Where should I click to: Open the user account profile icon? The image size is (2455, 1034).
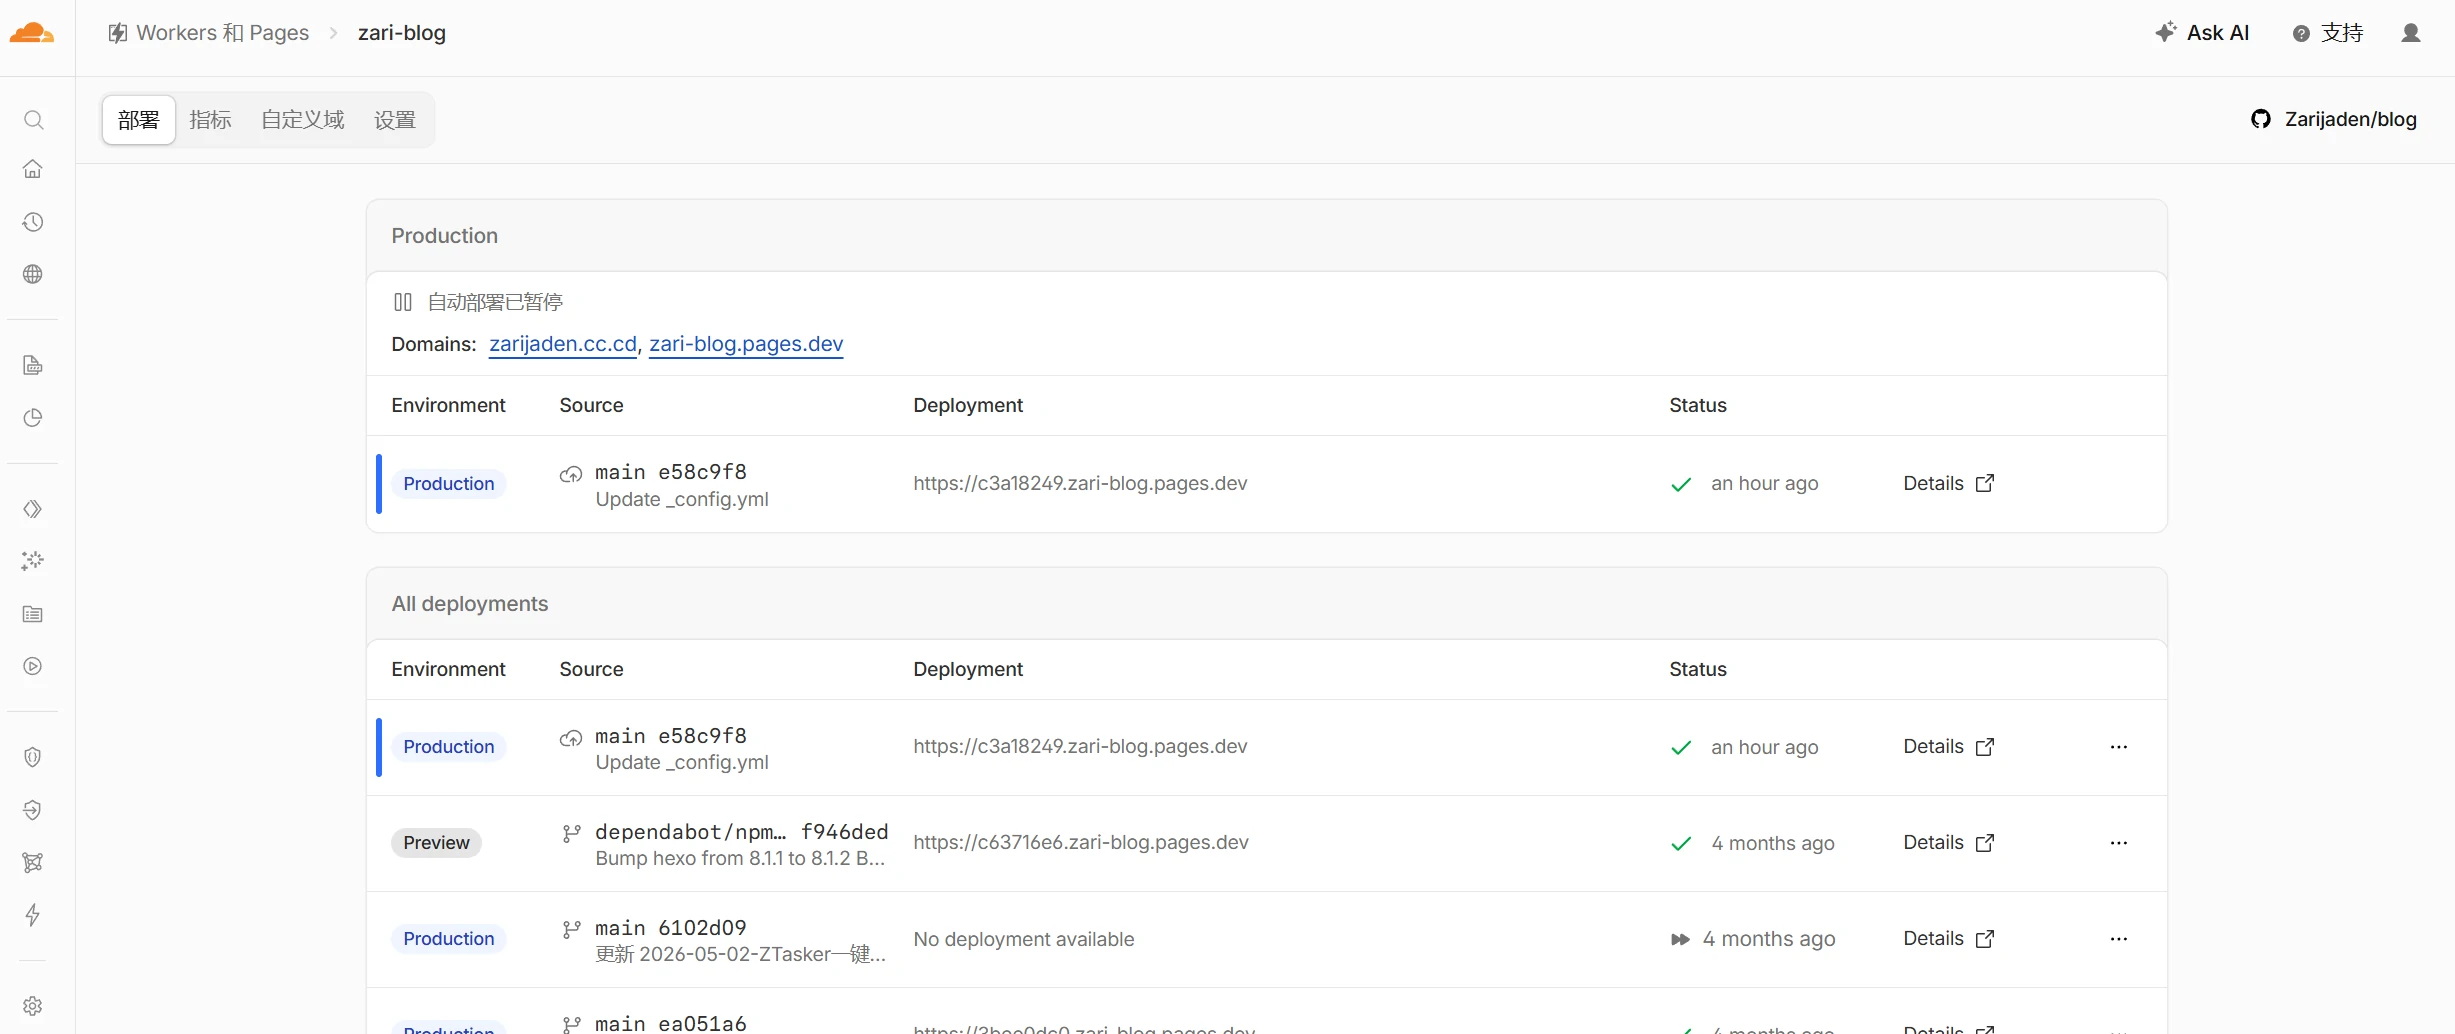coord(2411,33)
